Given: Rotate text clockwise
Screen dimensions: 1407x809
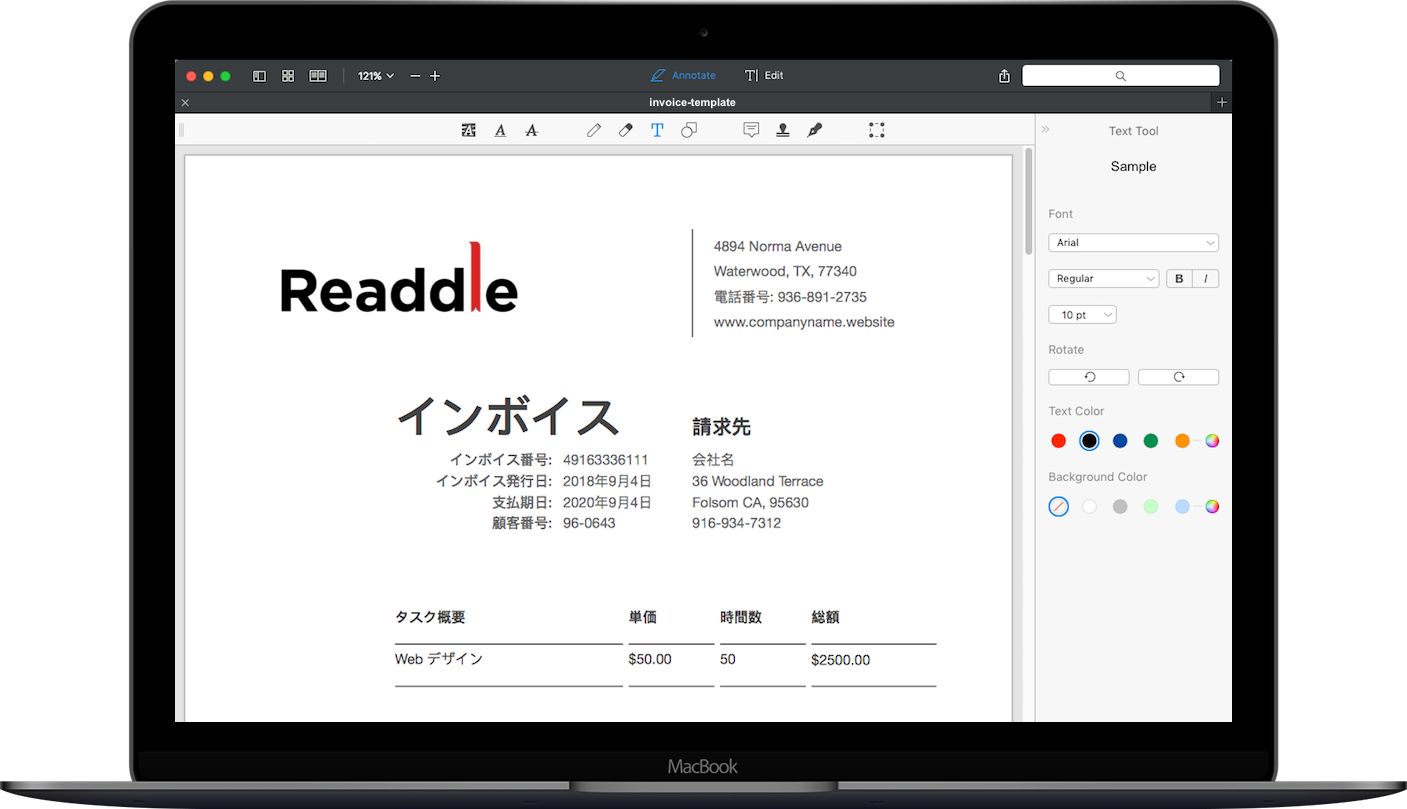Looking at the screenshot, I should 1178,377.
